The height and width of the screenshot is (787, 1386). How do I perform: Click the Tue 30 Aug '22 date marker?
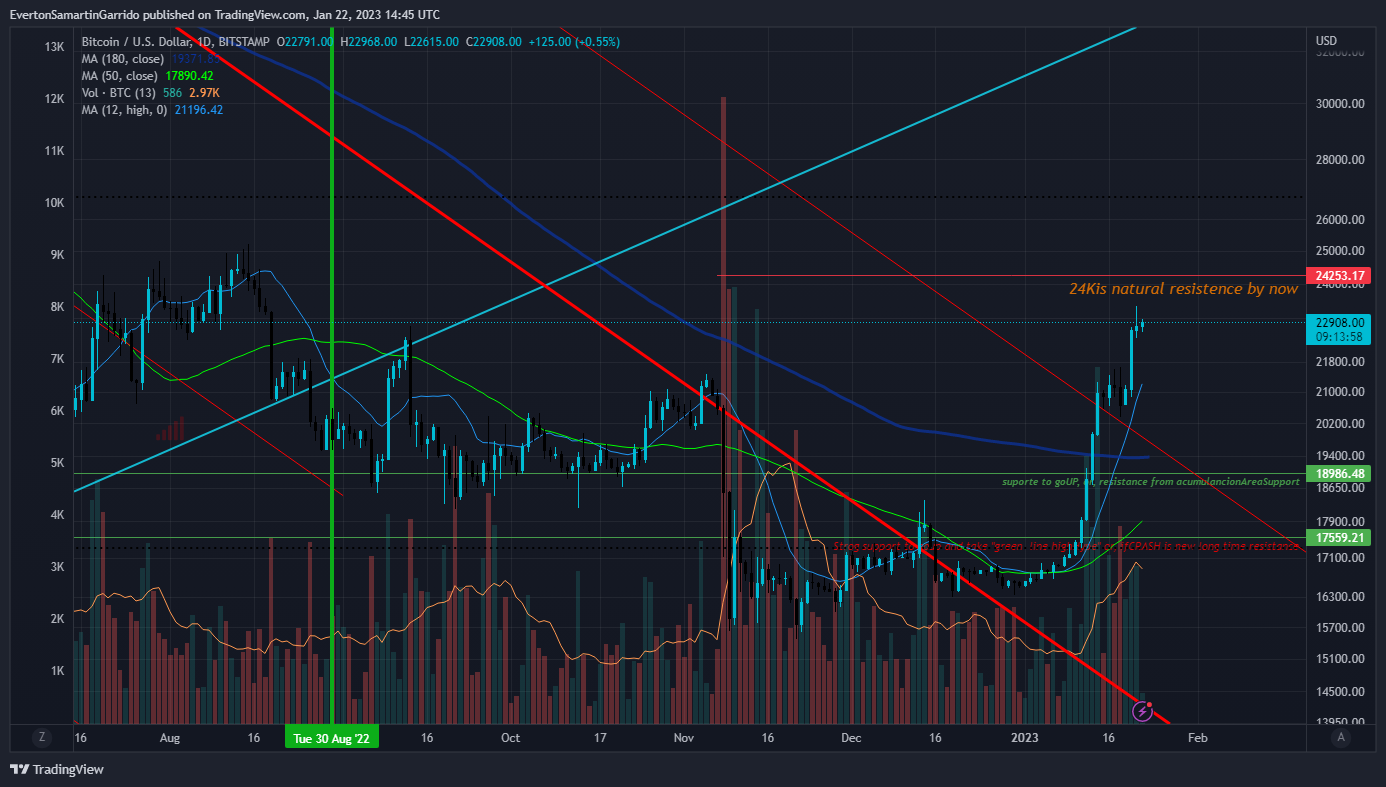tap(332, 738)
